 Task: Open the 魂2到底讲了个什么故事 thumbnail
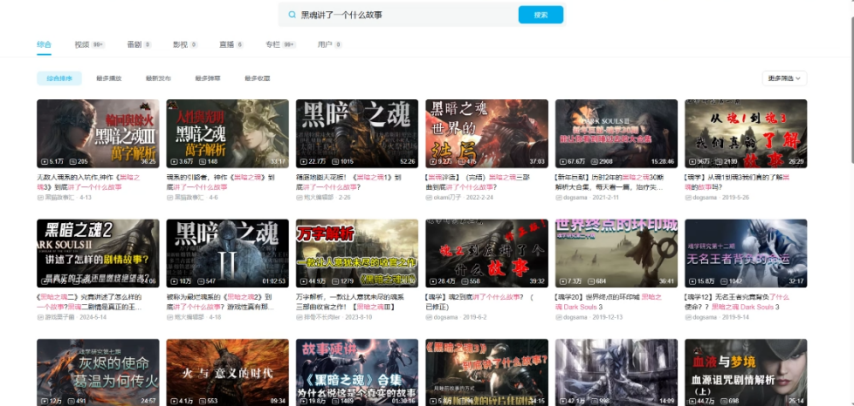(x=487, y=253)
